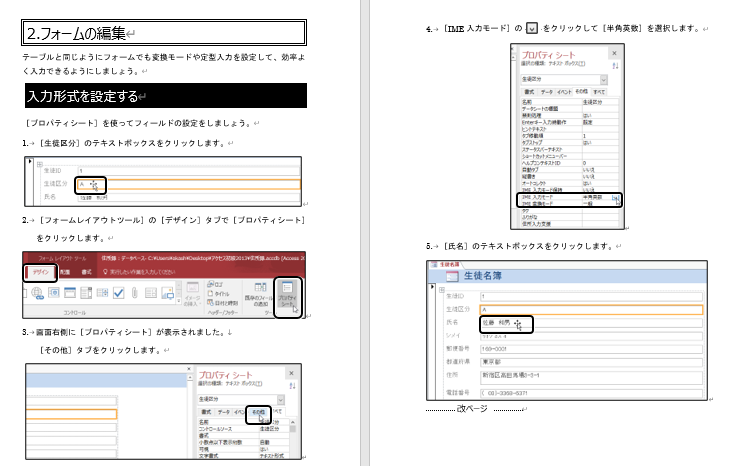This screenshot has width=737, height=466.
Task: Click the 氏名 text box in 生徒名簿 form
Action: [505, 323]
